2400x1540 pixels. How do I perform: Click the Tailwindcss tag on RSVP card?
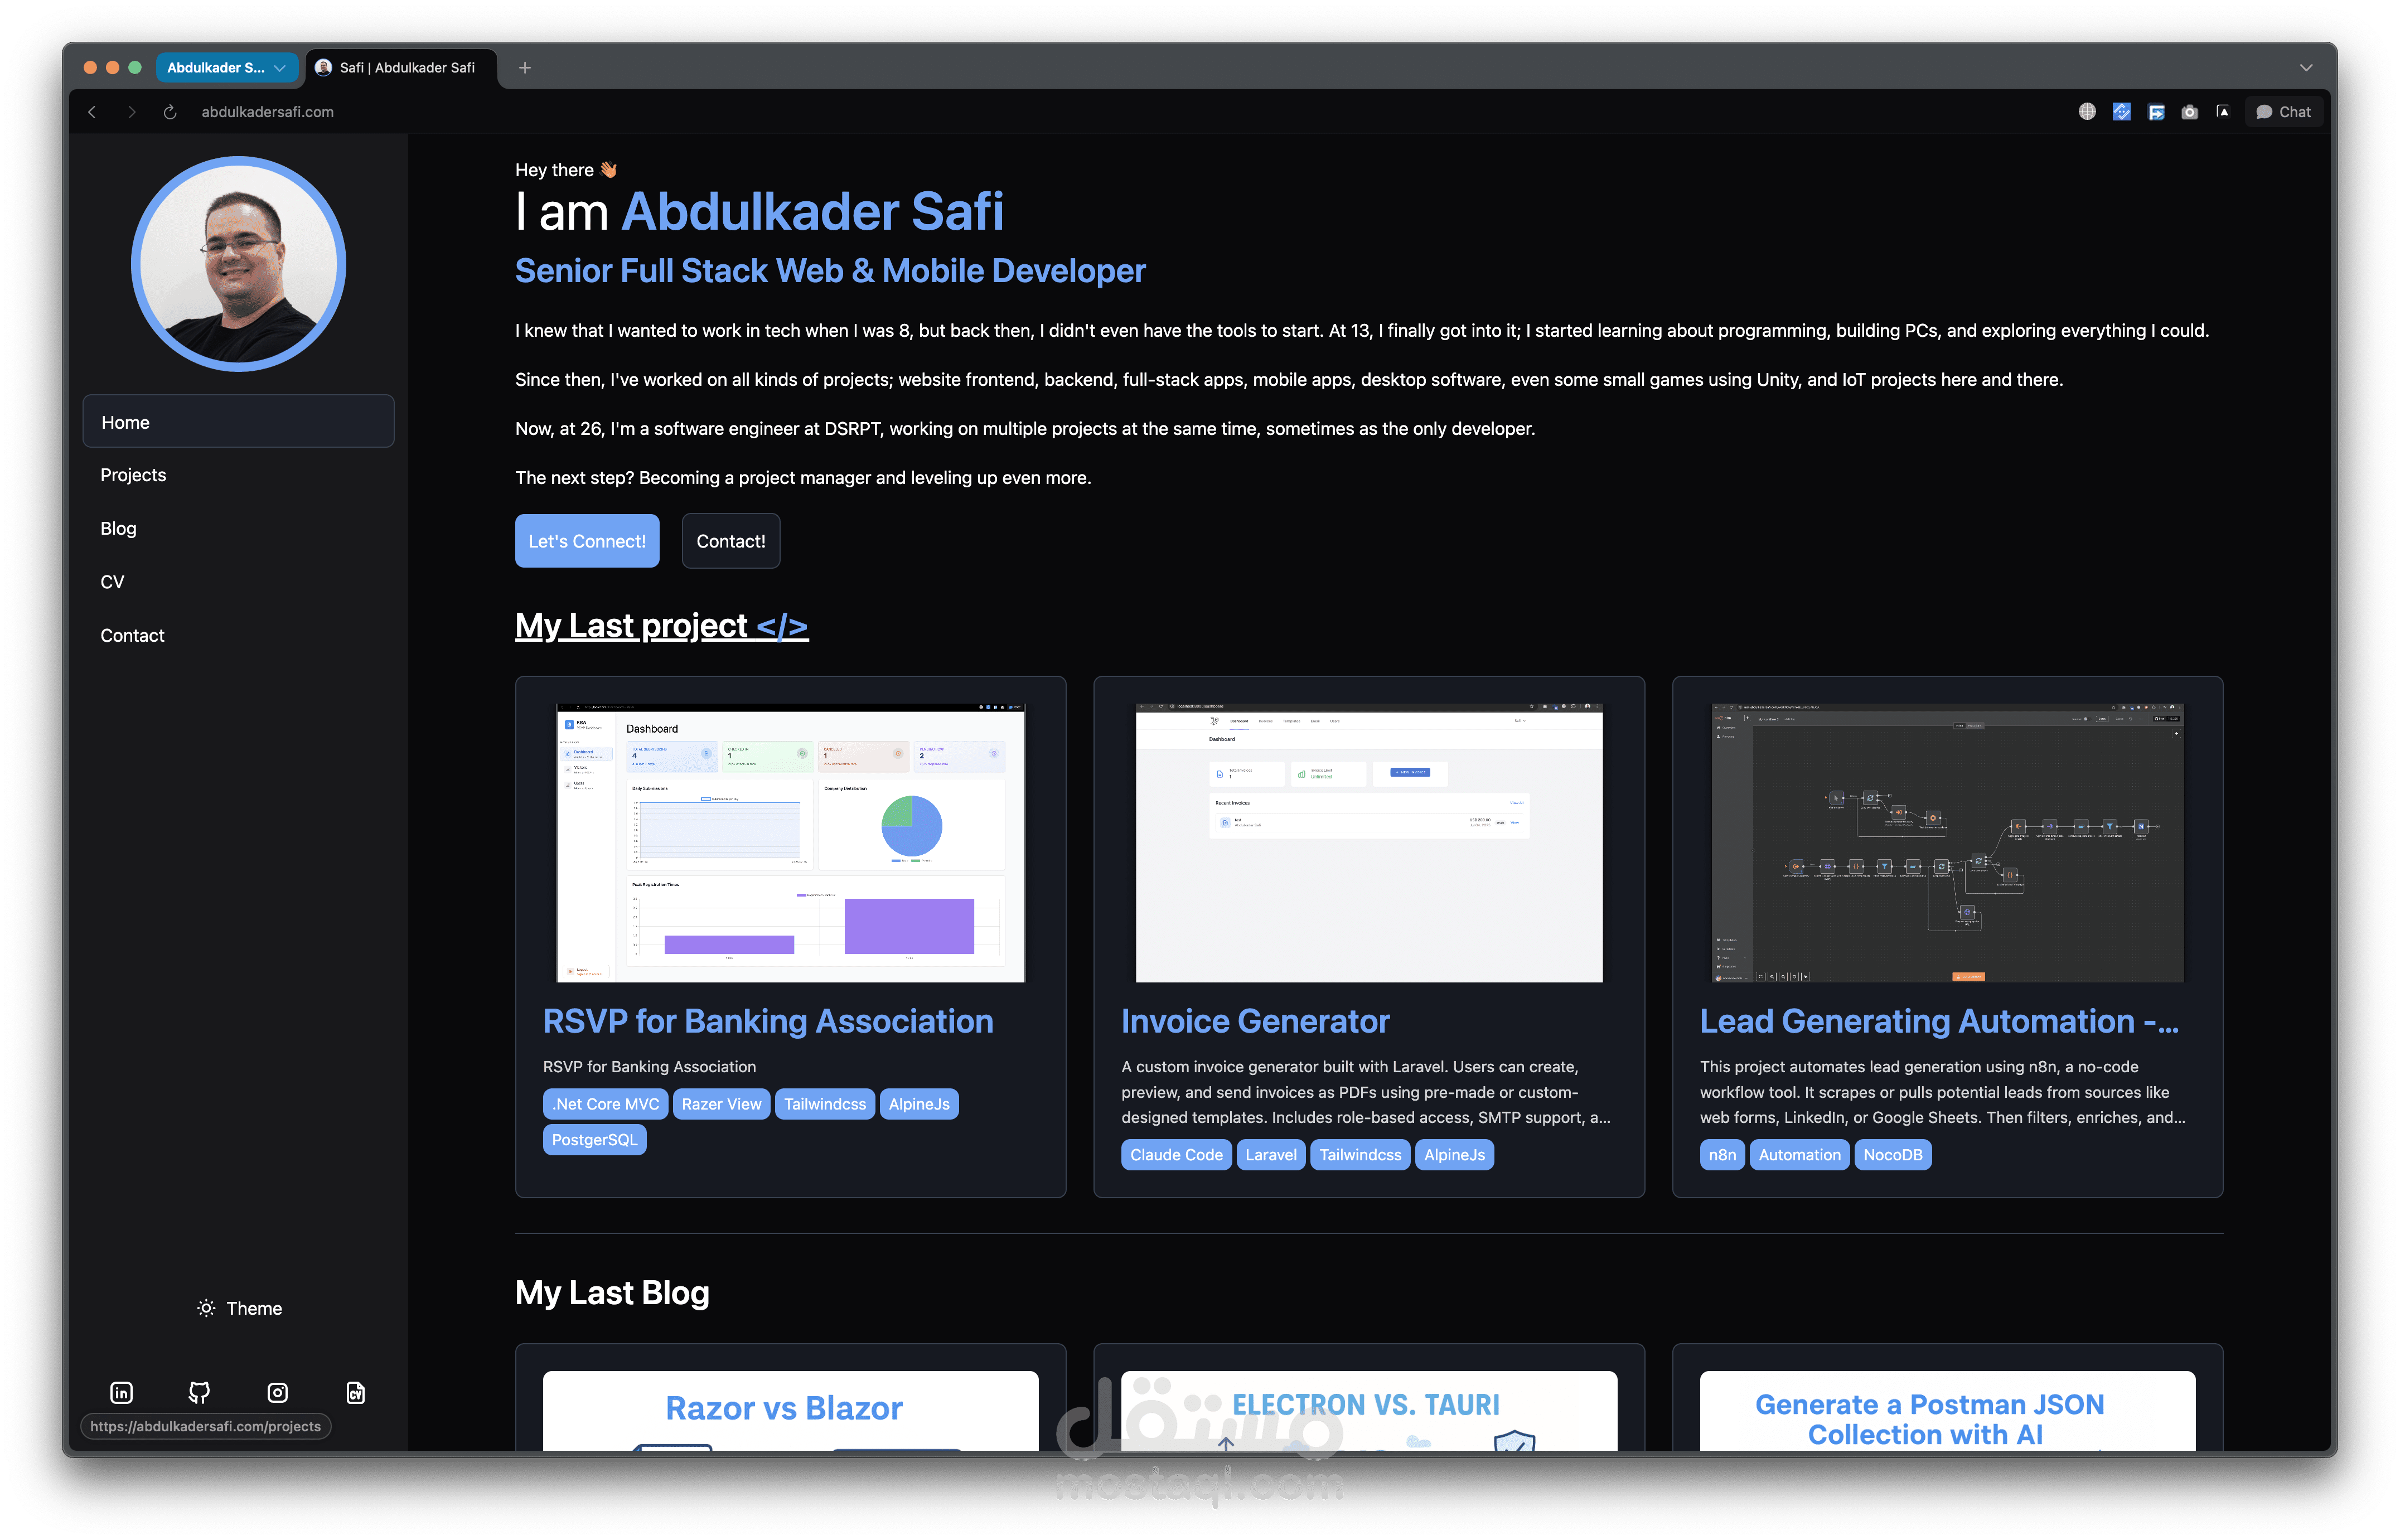pos(825,1104)
